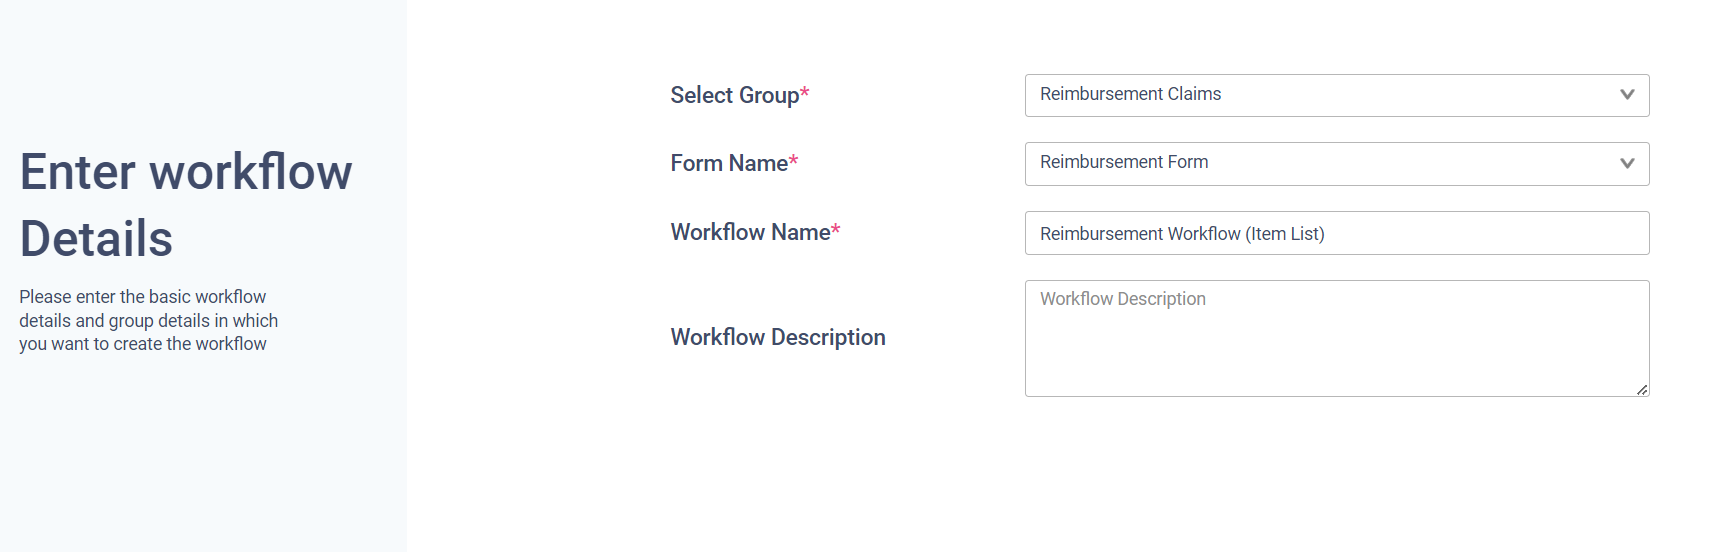Click the word 'Details' in the heading

point(96,239)
